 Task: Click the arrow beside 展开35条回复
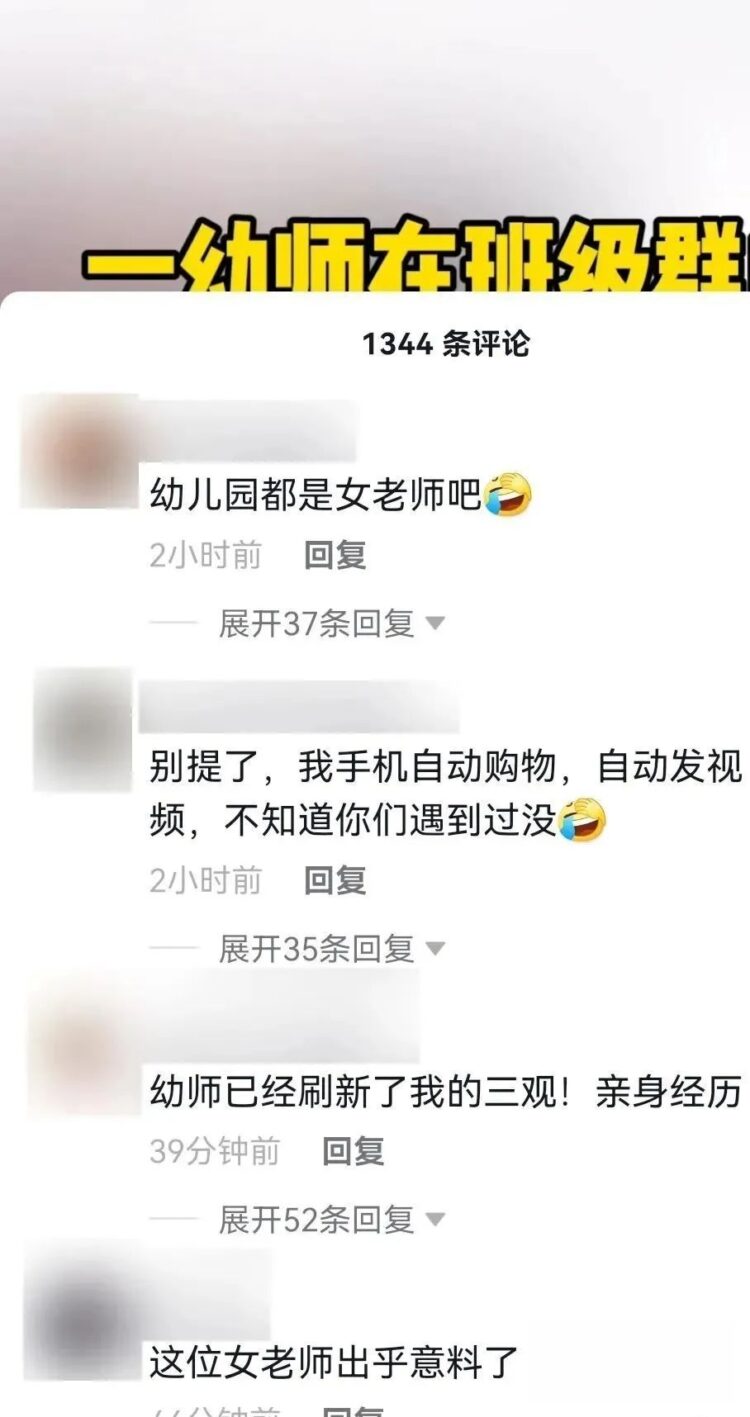coord(434,949)
